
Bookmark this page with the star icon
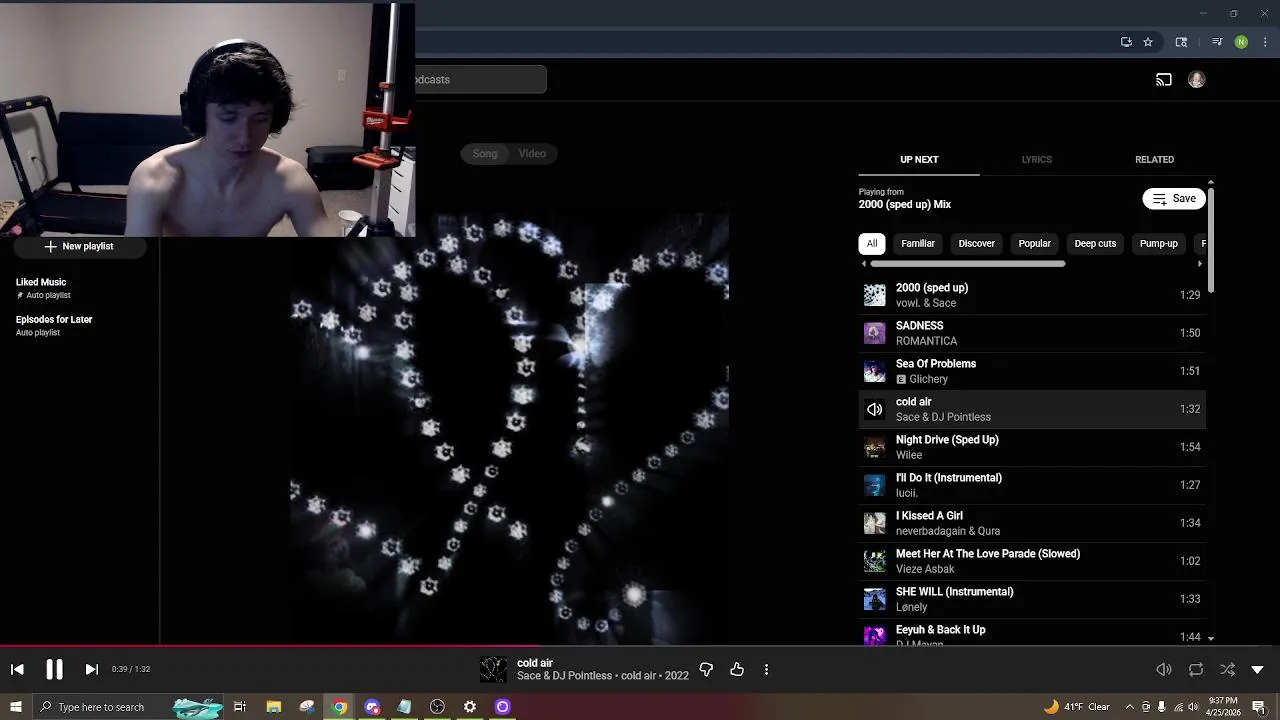tap(1148, 42)
